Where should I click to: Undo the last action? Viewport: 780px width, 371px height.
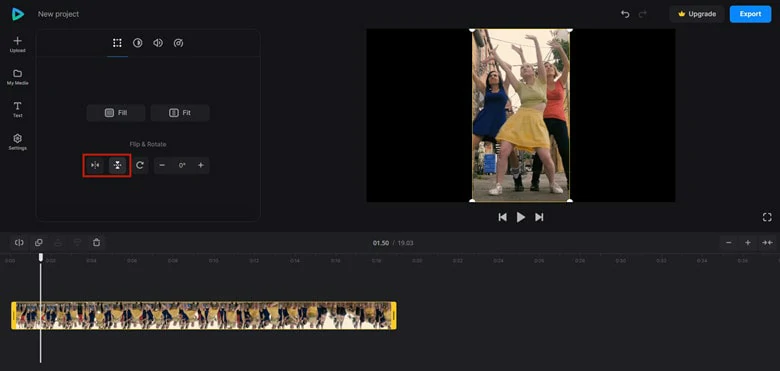coord(625,14)
